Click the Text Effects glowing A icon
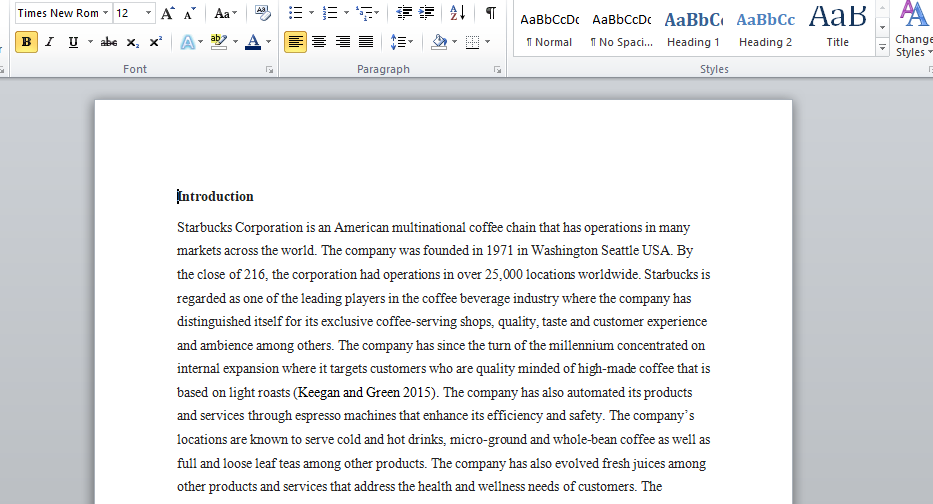The height and width of the screenshot is (504, 933). point(187,42)
